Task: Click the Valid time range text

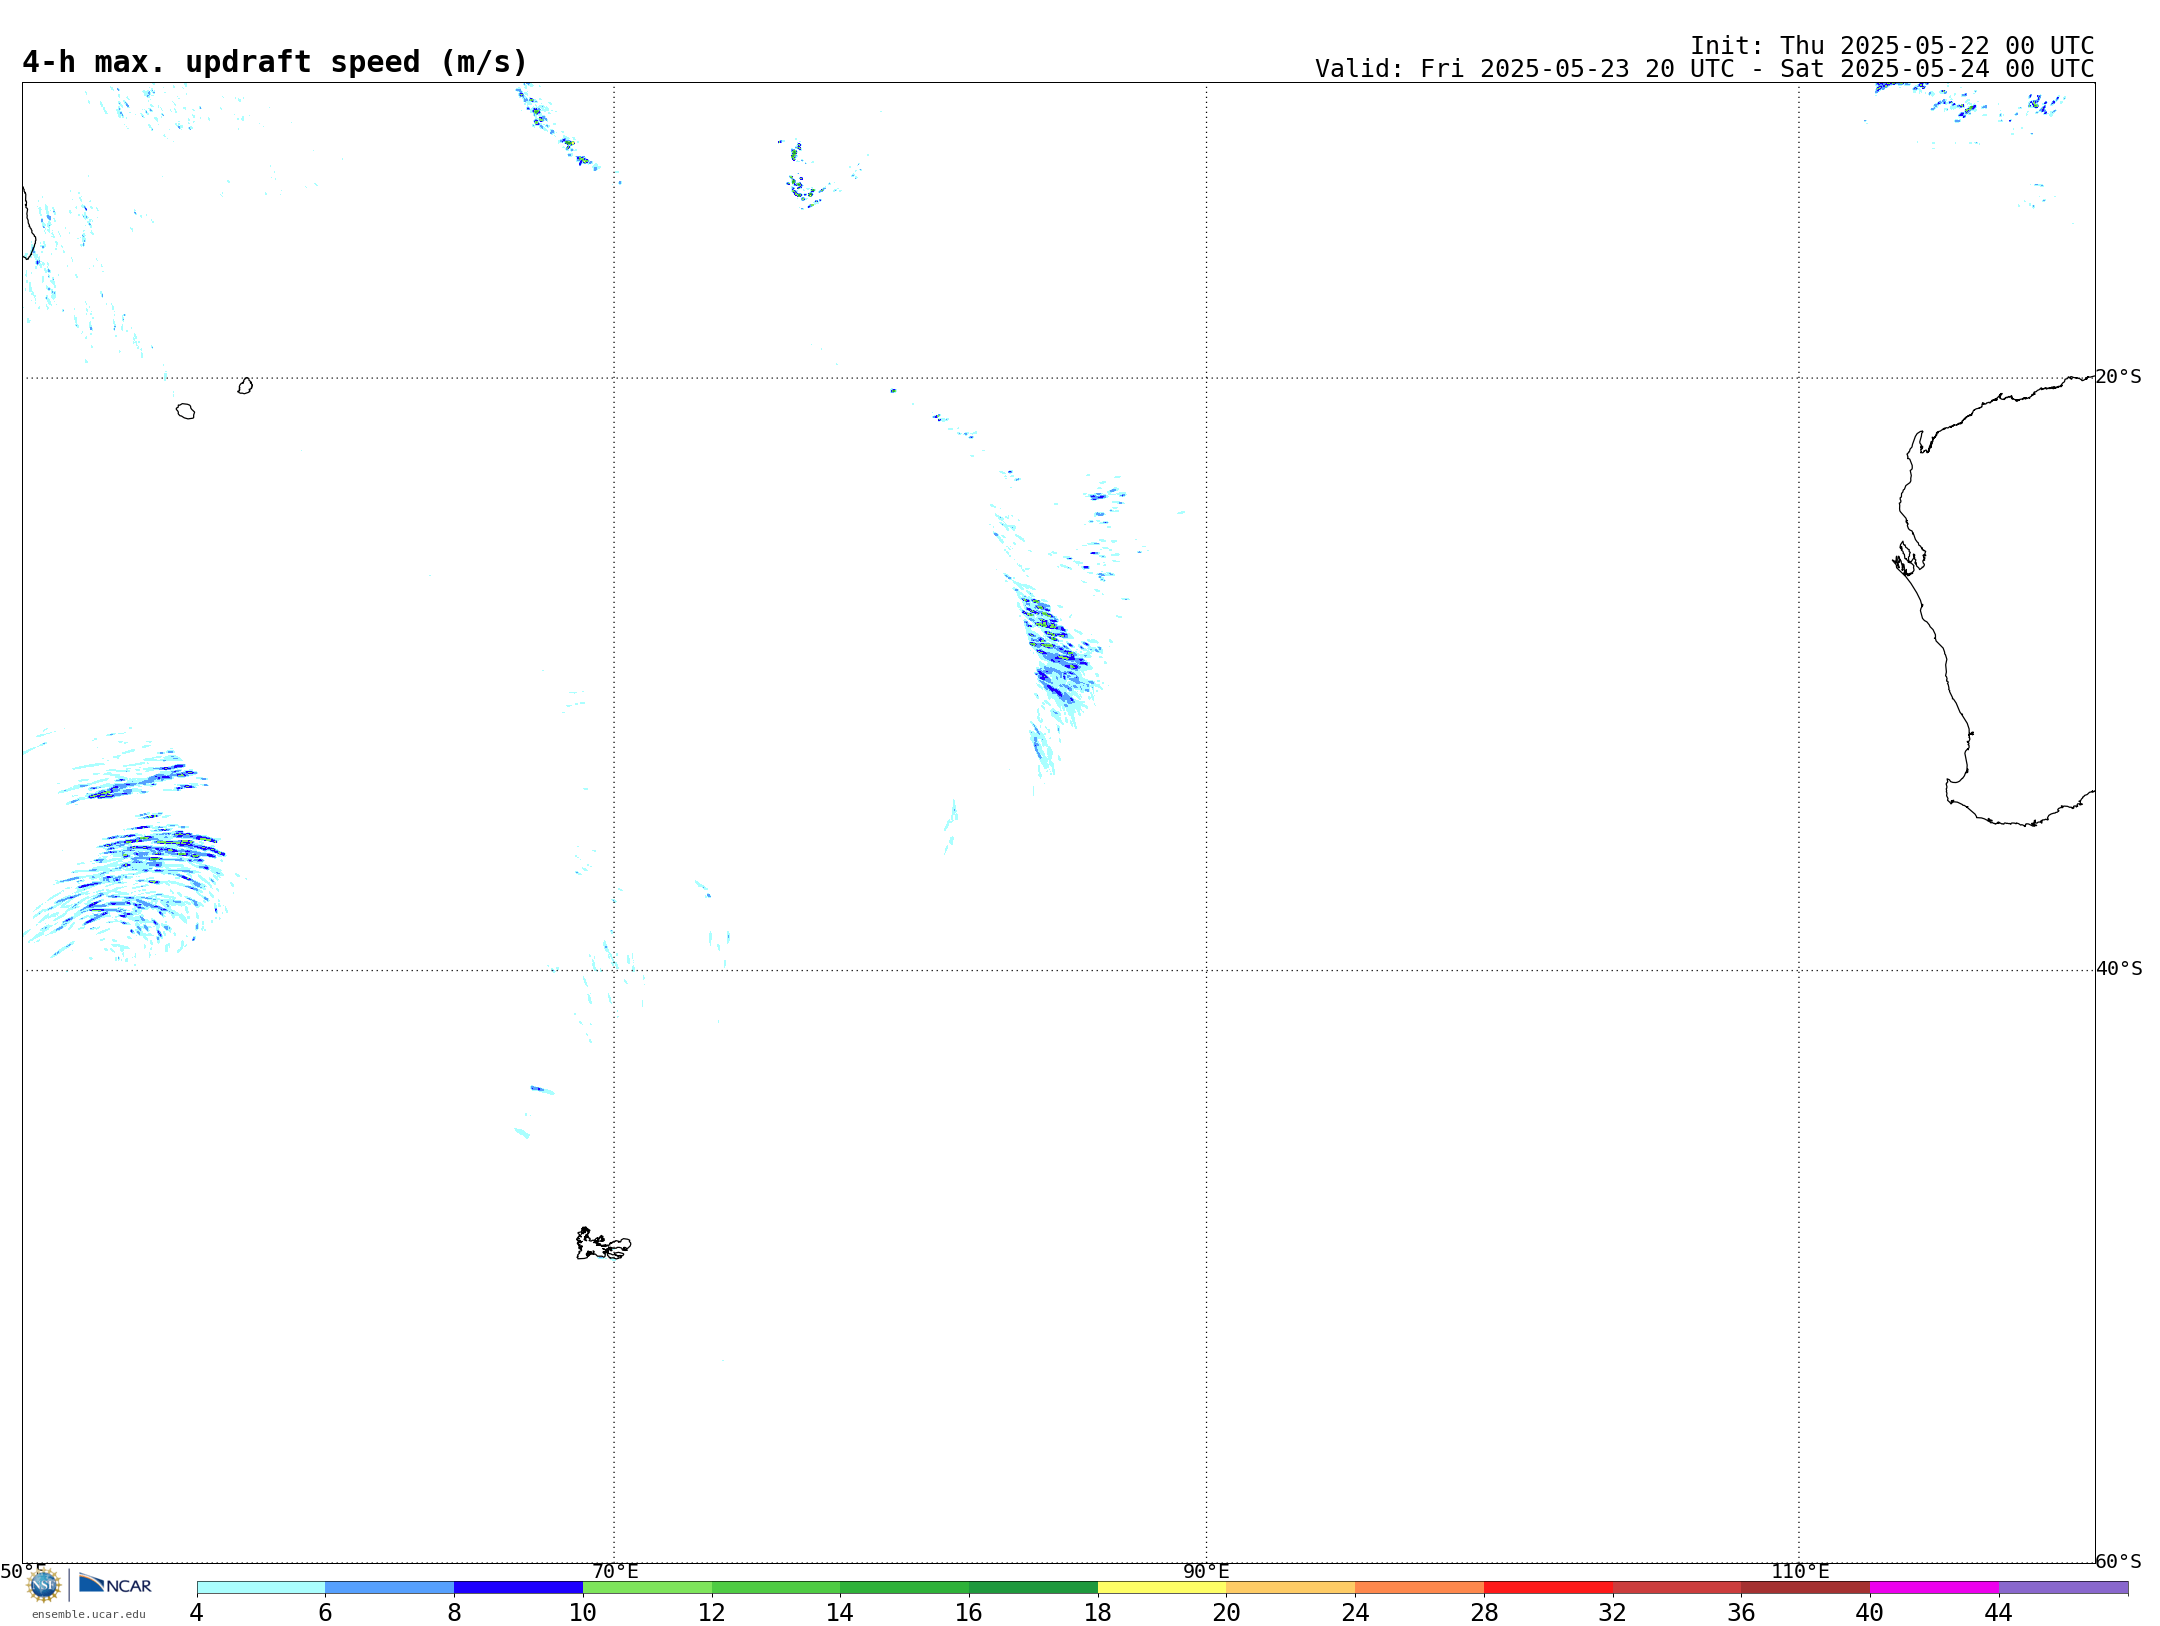Action: point(1704,69)
